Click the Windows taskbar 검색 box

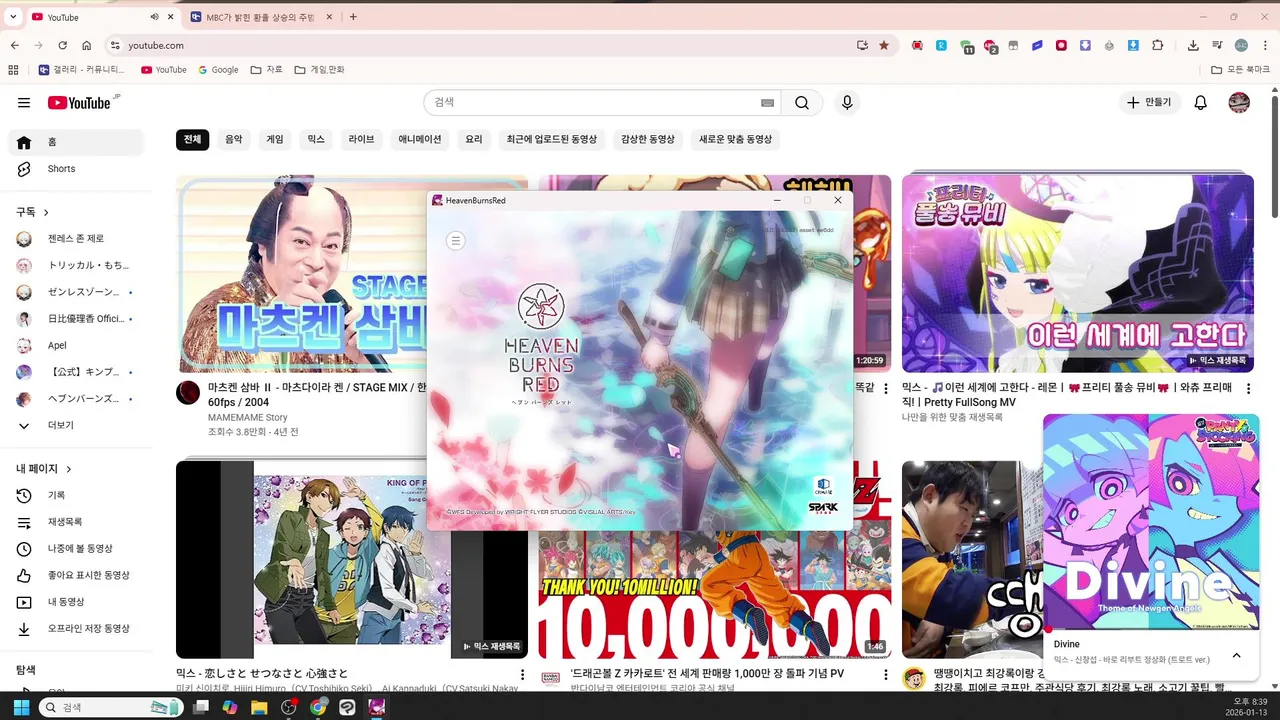point(111,707)
